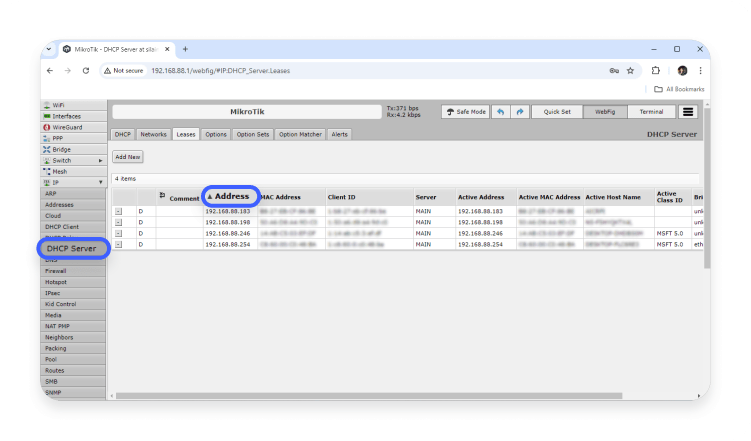The height and width of the screenshot is (441, 751).
Task: Open SMB under IP menu
Action: [x=73, y=381]
